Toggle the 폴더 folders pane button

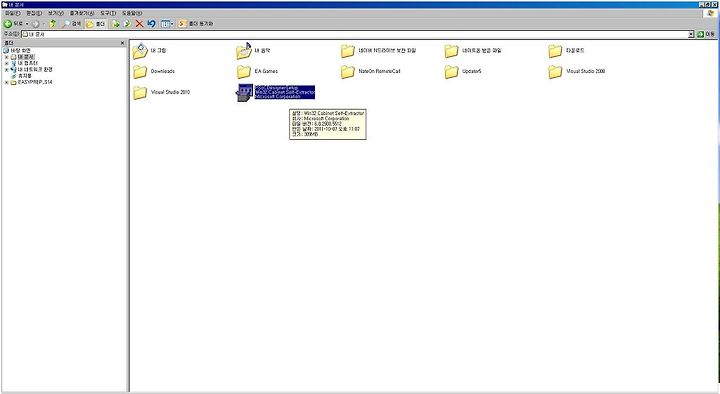coord(96,23)
